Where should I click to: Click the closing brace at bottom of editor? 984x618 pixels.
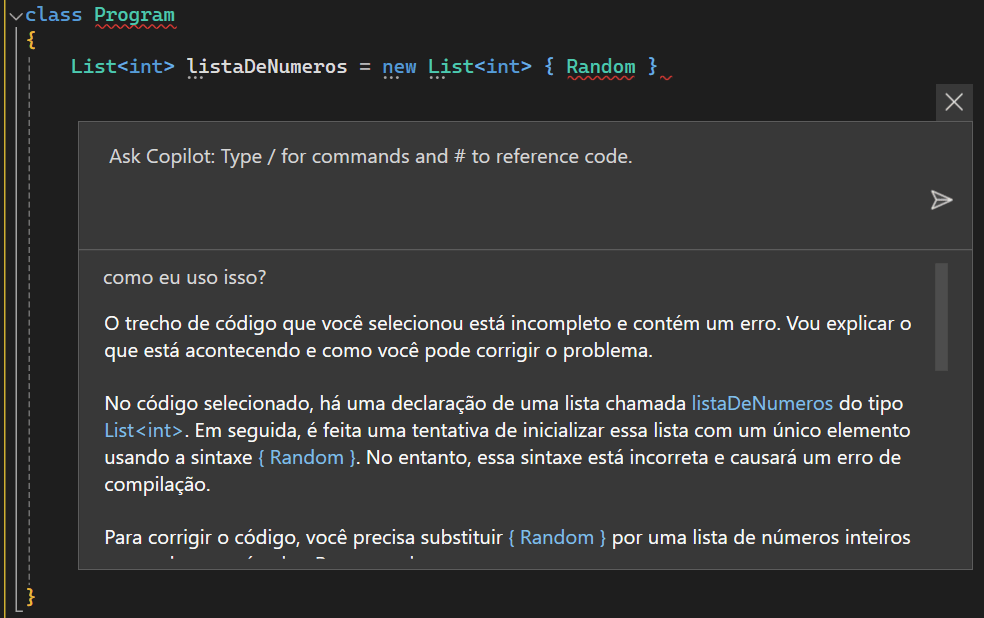(31, 597)
